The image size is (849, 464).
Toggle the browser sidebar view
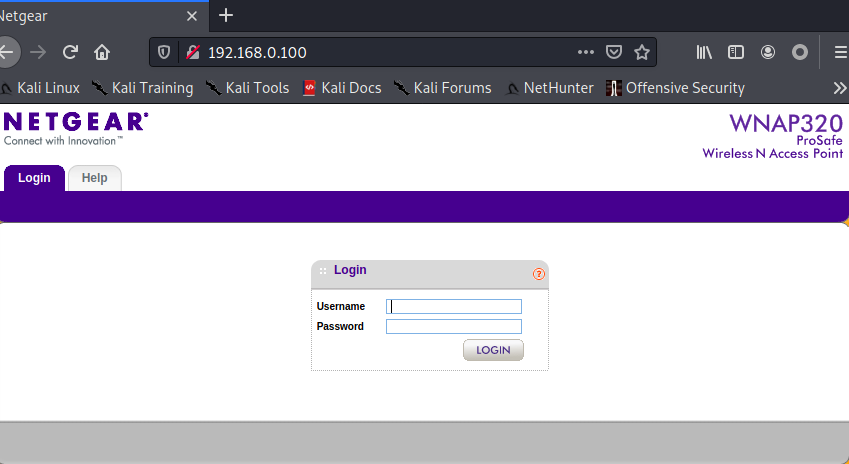pyautogui.click(x=736, y=53)
